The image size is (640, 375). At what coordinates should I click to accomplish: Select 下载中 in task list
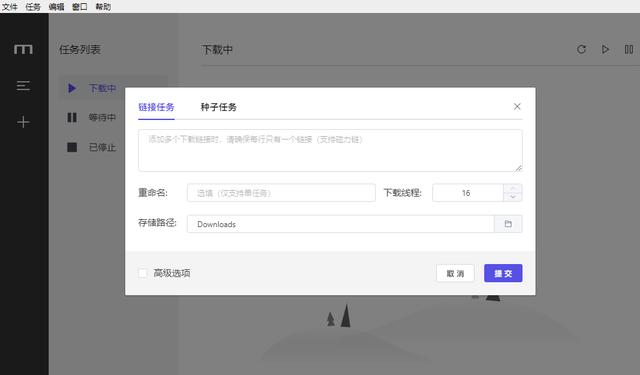tap(113, 88)
